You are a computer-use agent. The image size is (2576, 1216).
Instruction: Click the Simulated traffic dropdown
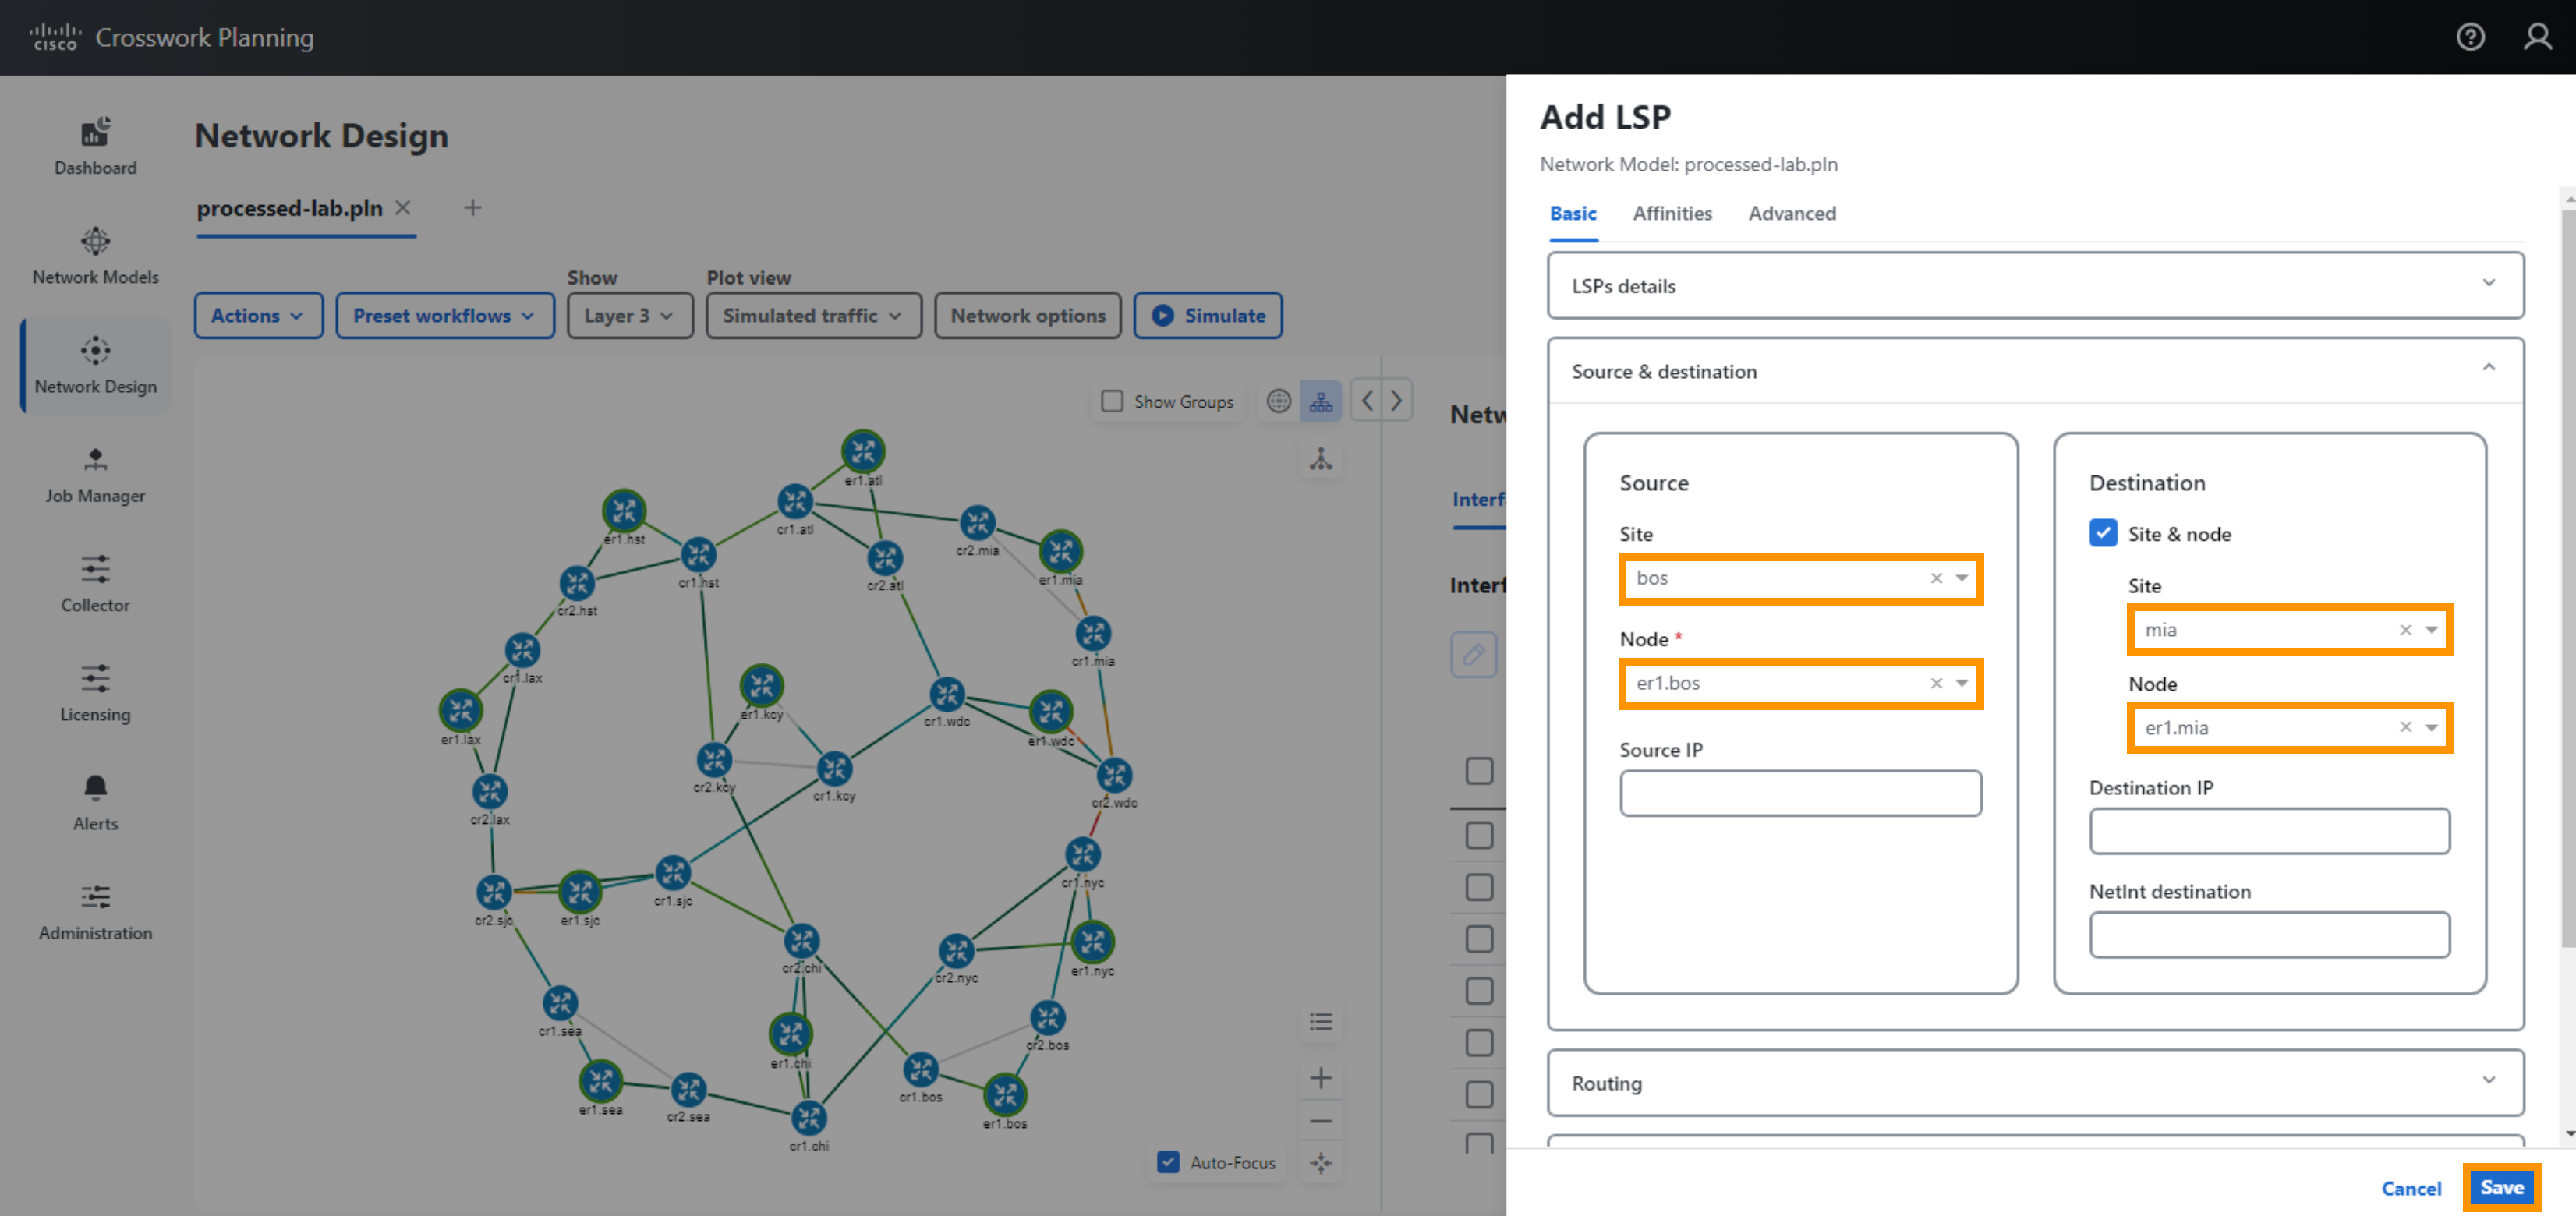click(810, 314)
